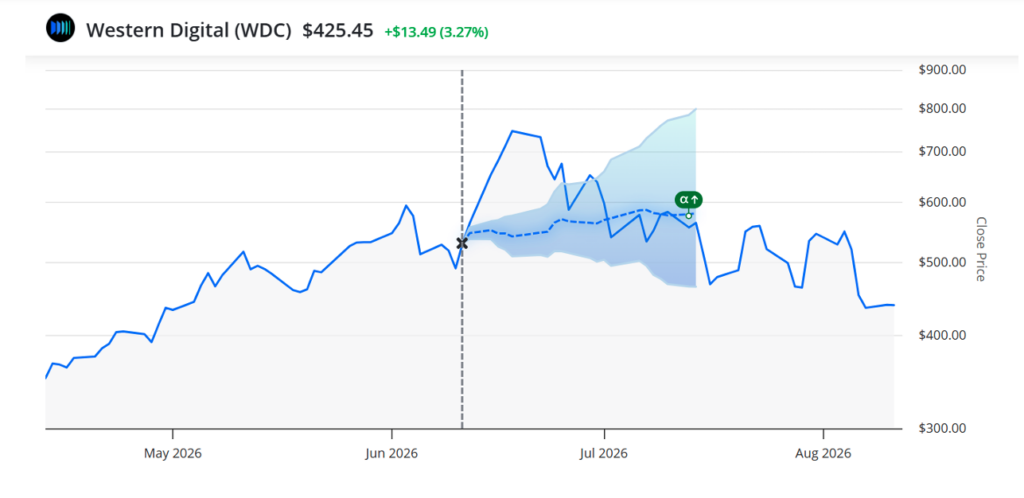
Task: Click the Jun 2026 axis label
Action: click(391, 453)
